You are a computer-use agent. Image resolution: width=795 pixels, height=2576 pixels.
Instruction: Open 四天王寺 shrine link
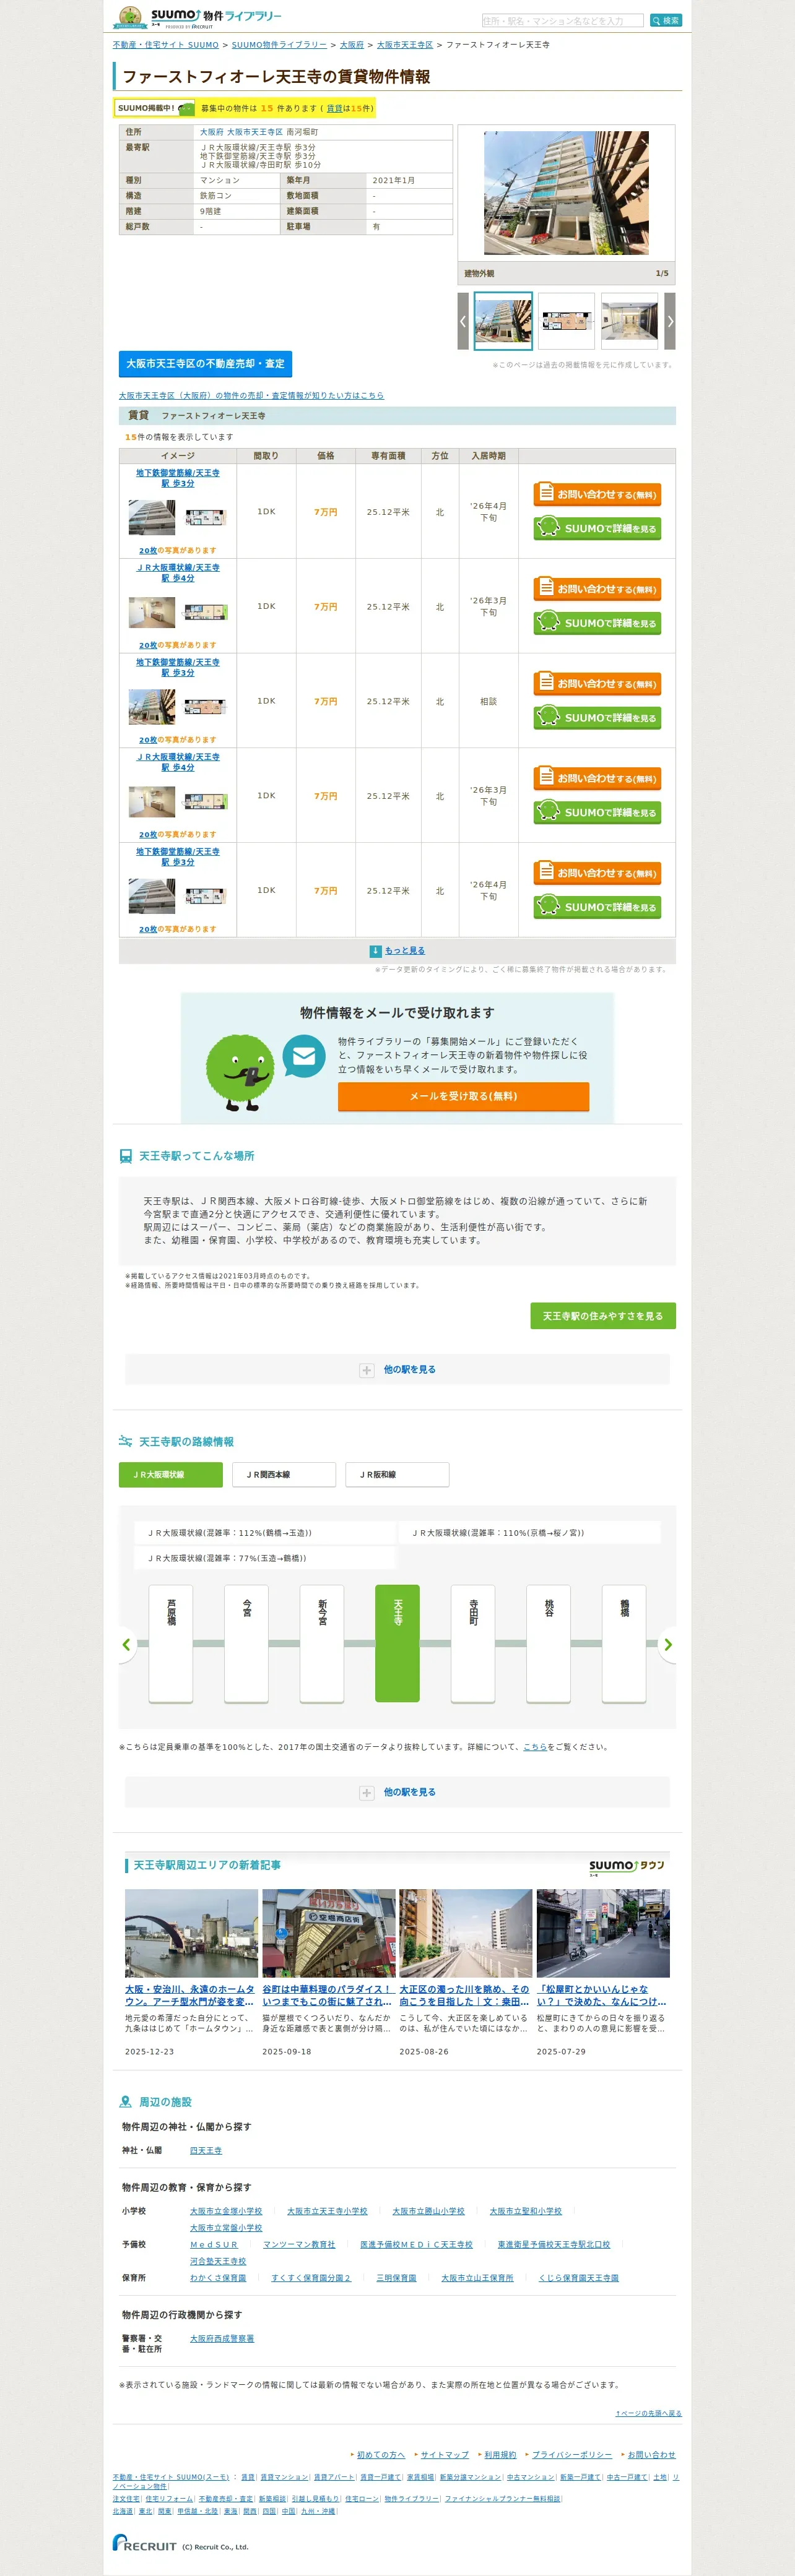[206, 2151]
